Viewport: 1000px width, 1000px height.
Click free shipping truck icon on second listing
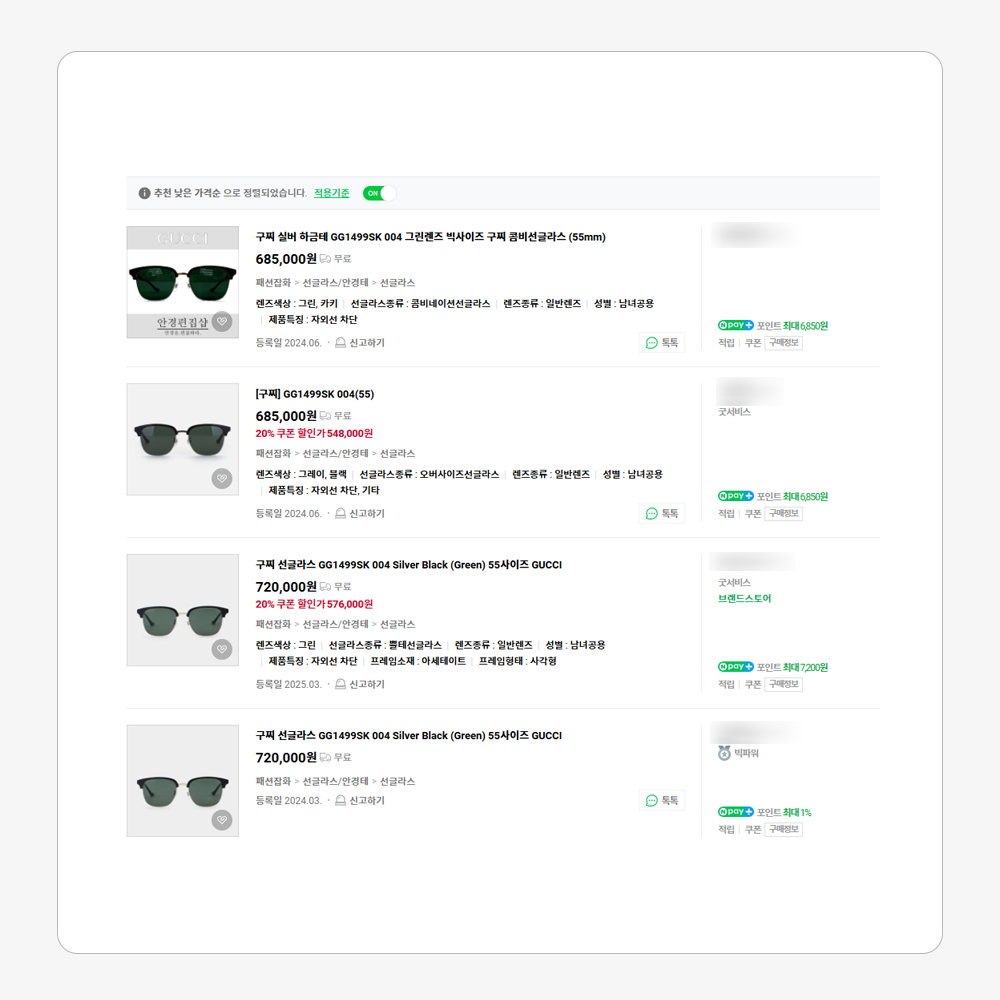coord(325,416)
